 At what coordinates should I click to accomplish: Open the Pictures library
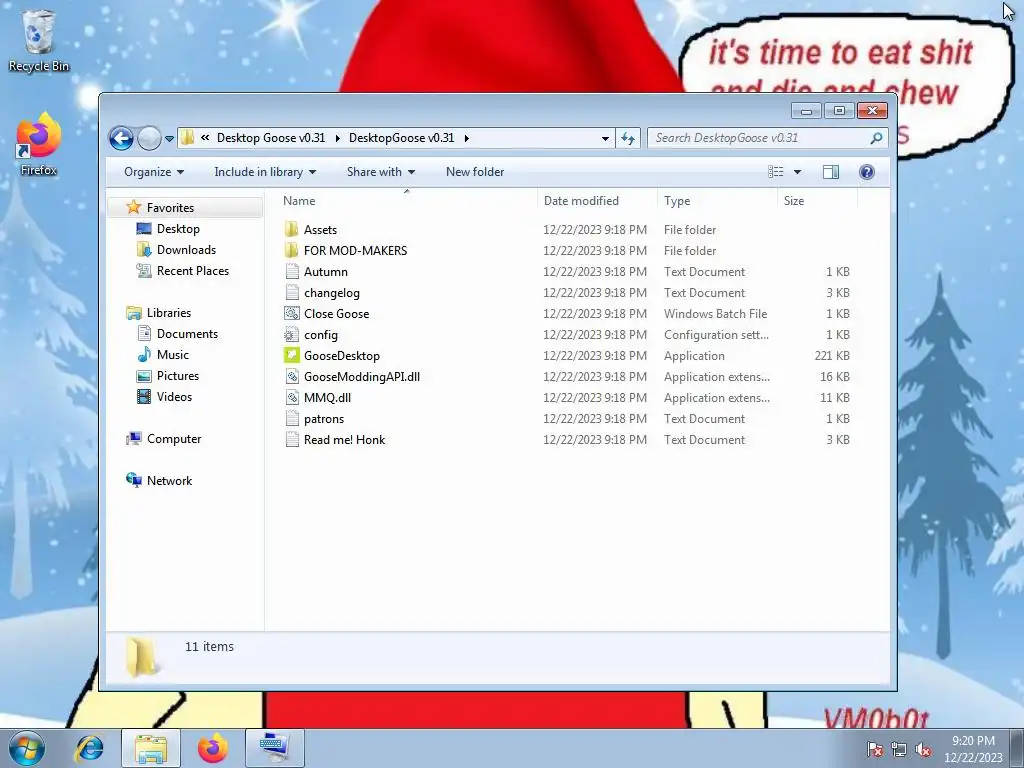click(177, 376)
